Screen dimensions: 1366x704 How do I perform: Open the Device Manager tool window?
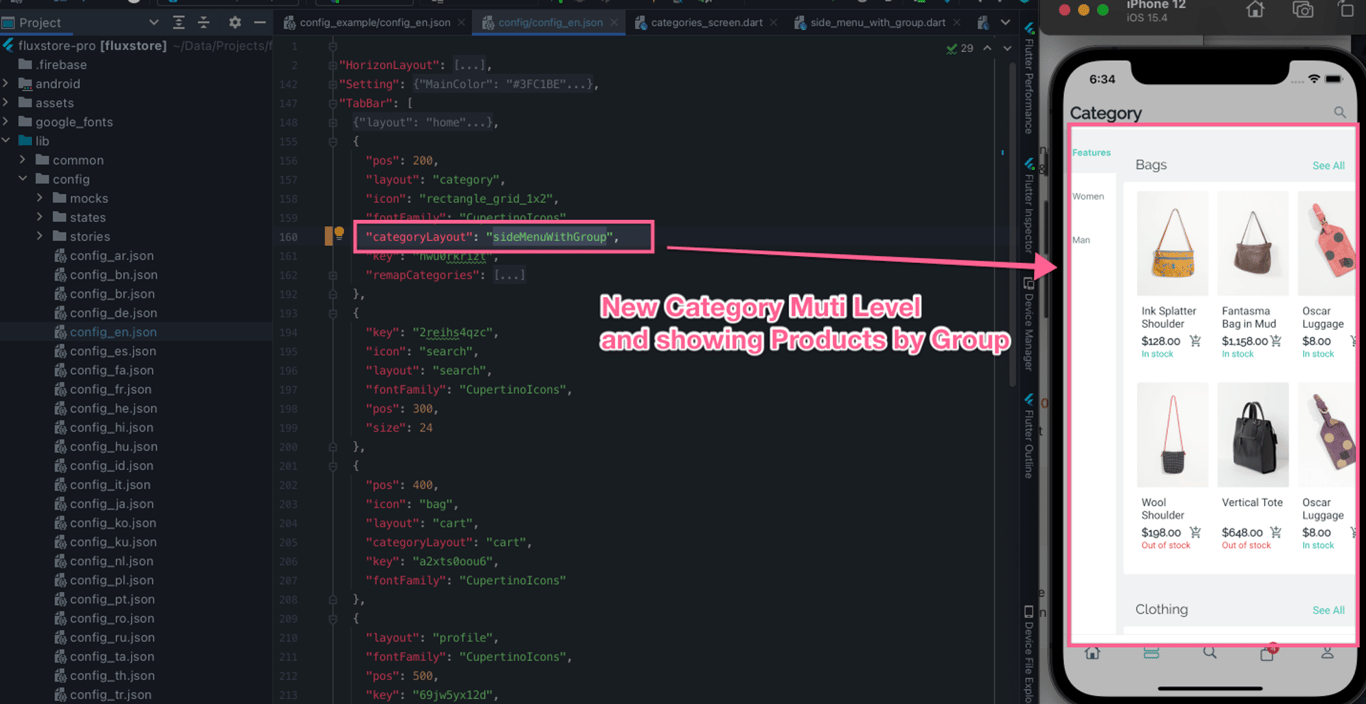1028,324
